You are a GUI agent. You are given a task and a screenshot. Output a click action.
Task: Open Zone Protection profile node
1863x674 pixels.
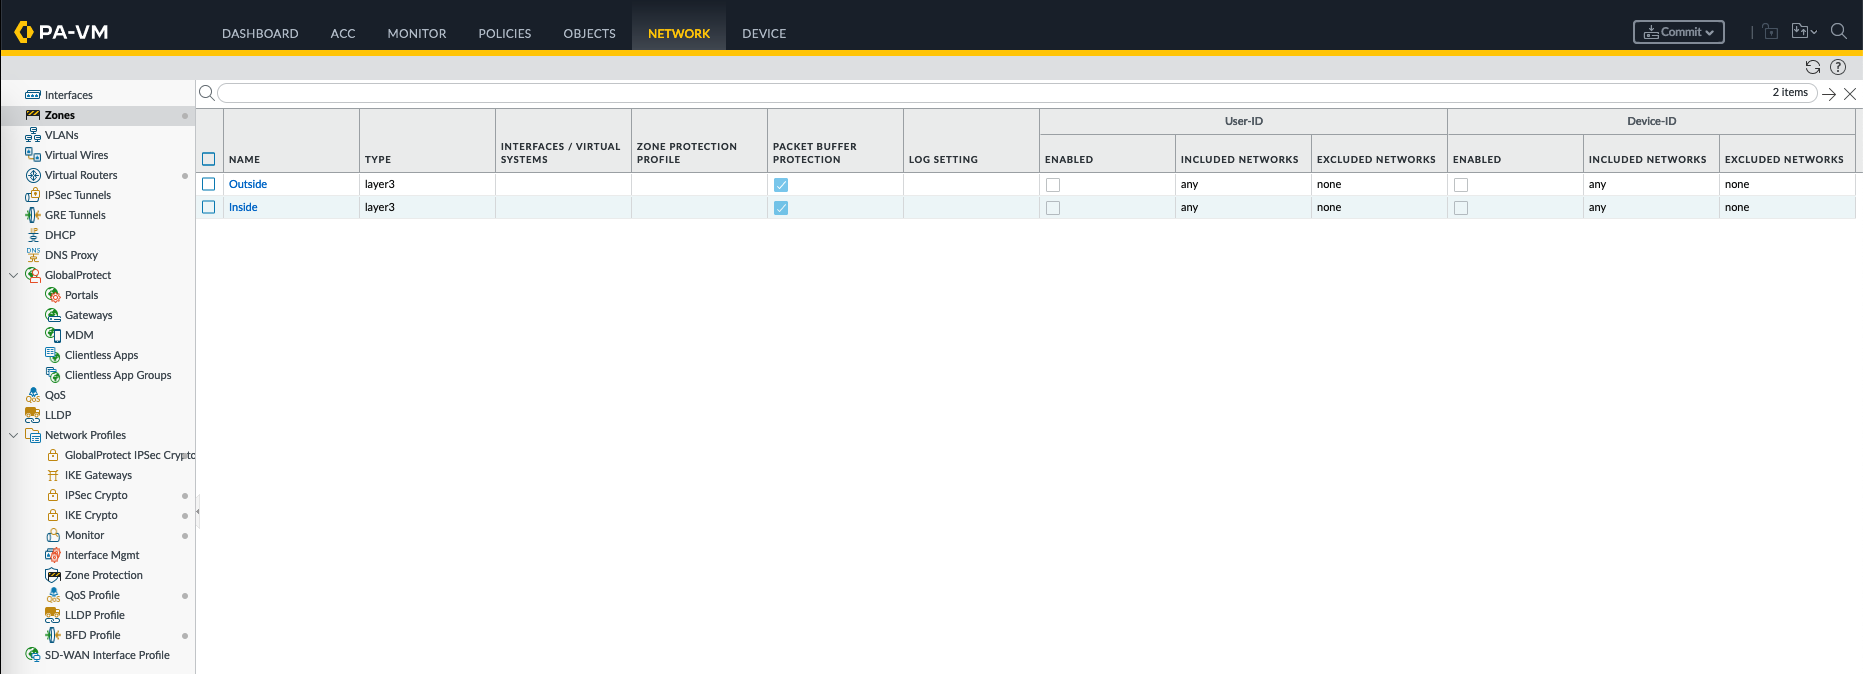[x=103, y=575]
